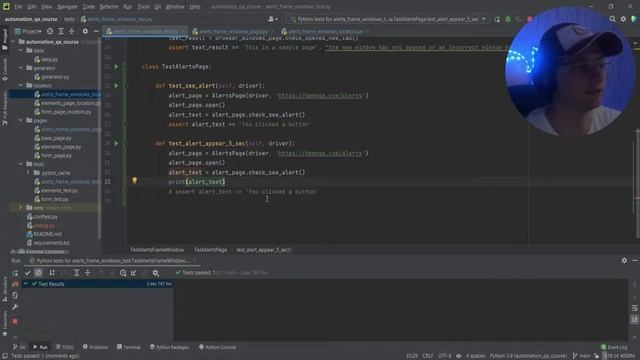Run test_alert_appear_5_sec from gutter arrow
Image resolution: width=640 pixels, height=360 pixels.
point(116,143)
